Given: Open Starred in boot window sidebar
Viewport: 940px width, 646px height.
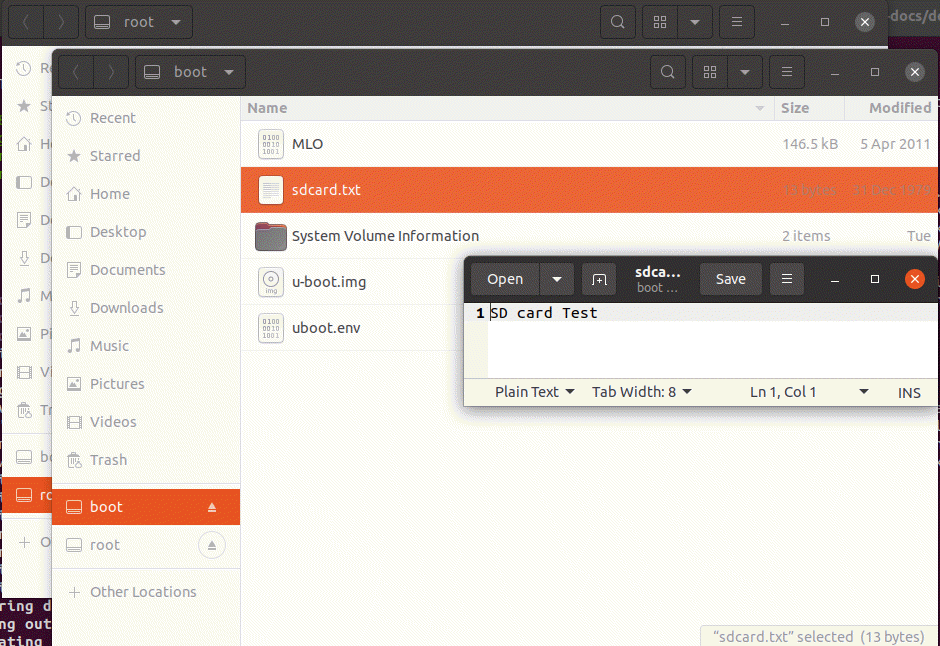Looking at the screenshot, I should tap(146, 156).
